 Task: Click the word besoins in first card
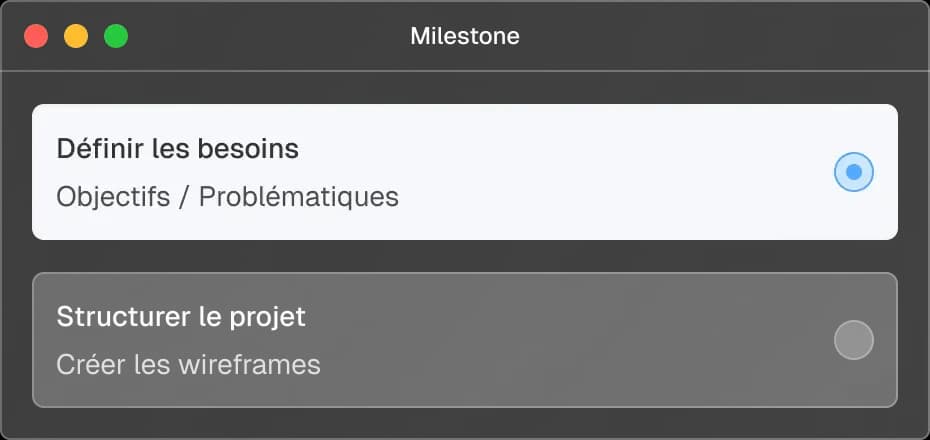[x=253, y=149]
